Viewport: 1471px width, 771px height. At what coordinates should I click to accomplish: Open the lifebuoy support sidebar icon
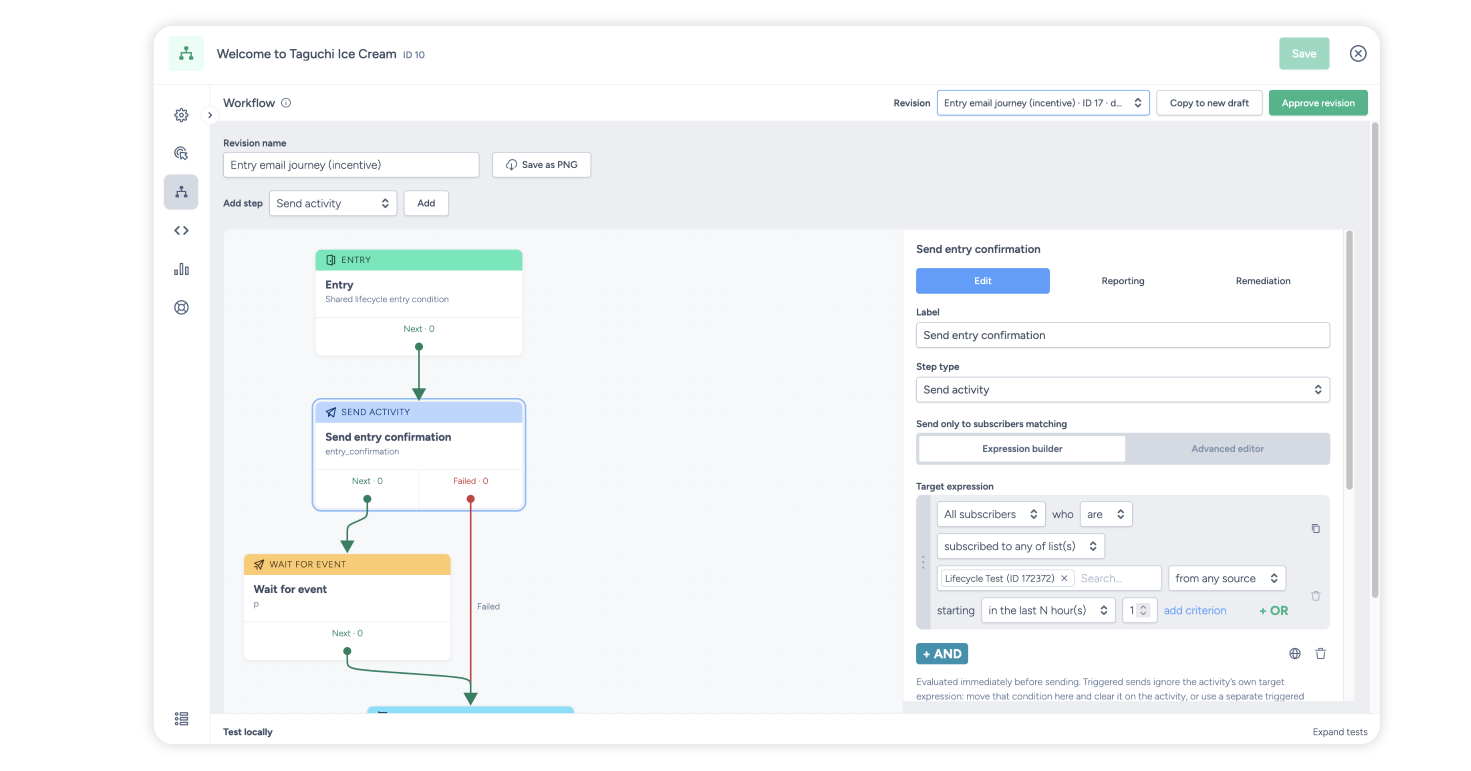click(x=181, y=307)
